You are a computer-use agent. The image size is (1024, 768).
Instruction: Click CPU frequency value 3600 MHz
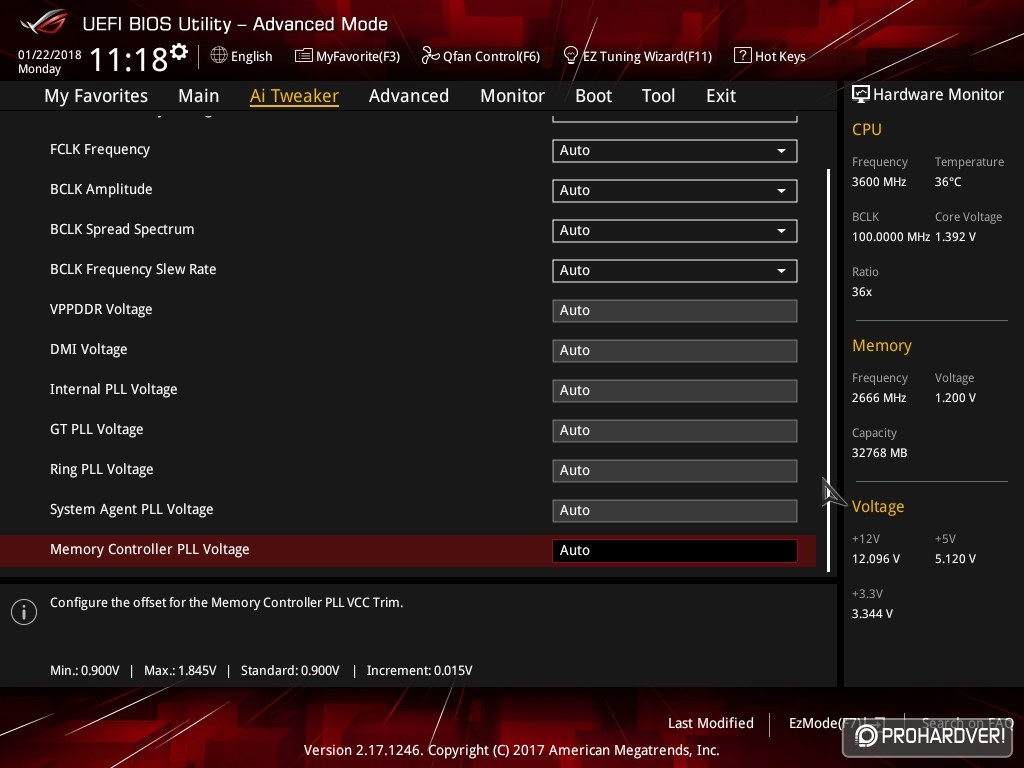[879, 182]
